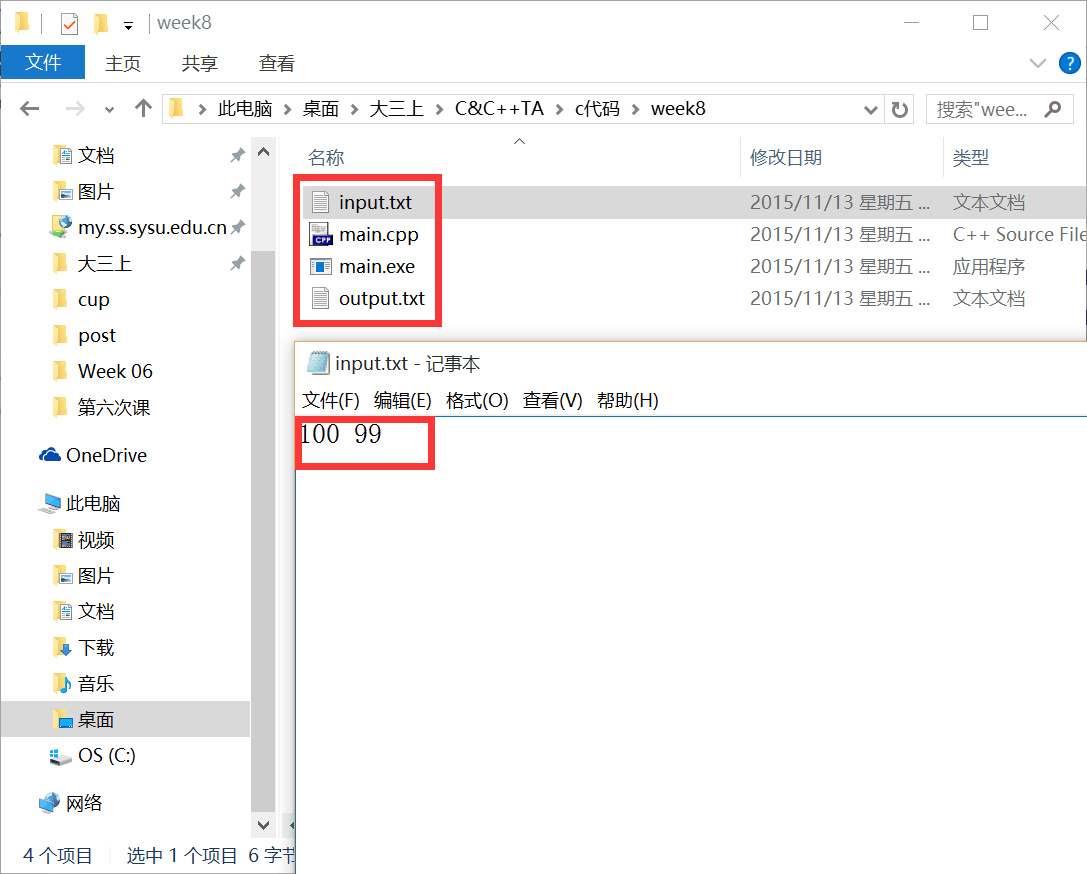This screenshot has height=874, width=1087.
Task: Select 网络 in the navigation pane
Action: pos(84,803)
